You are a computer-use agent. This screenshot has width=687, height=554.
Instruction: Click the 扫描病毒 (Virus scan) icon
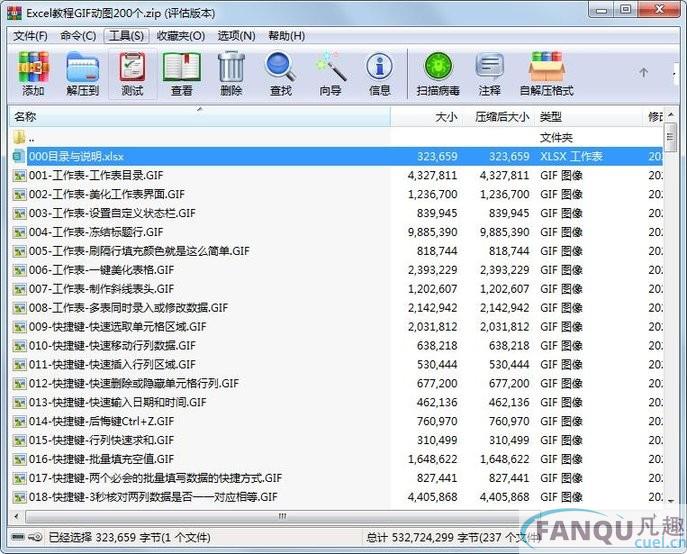438,67
